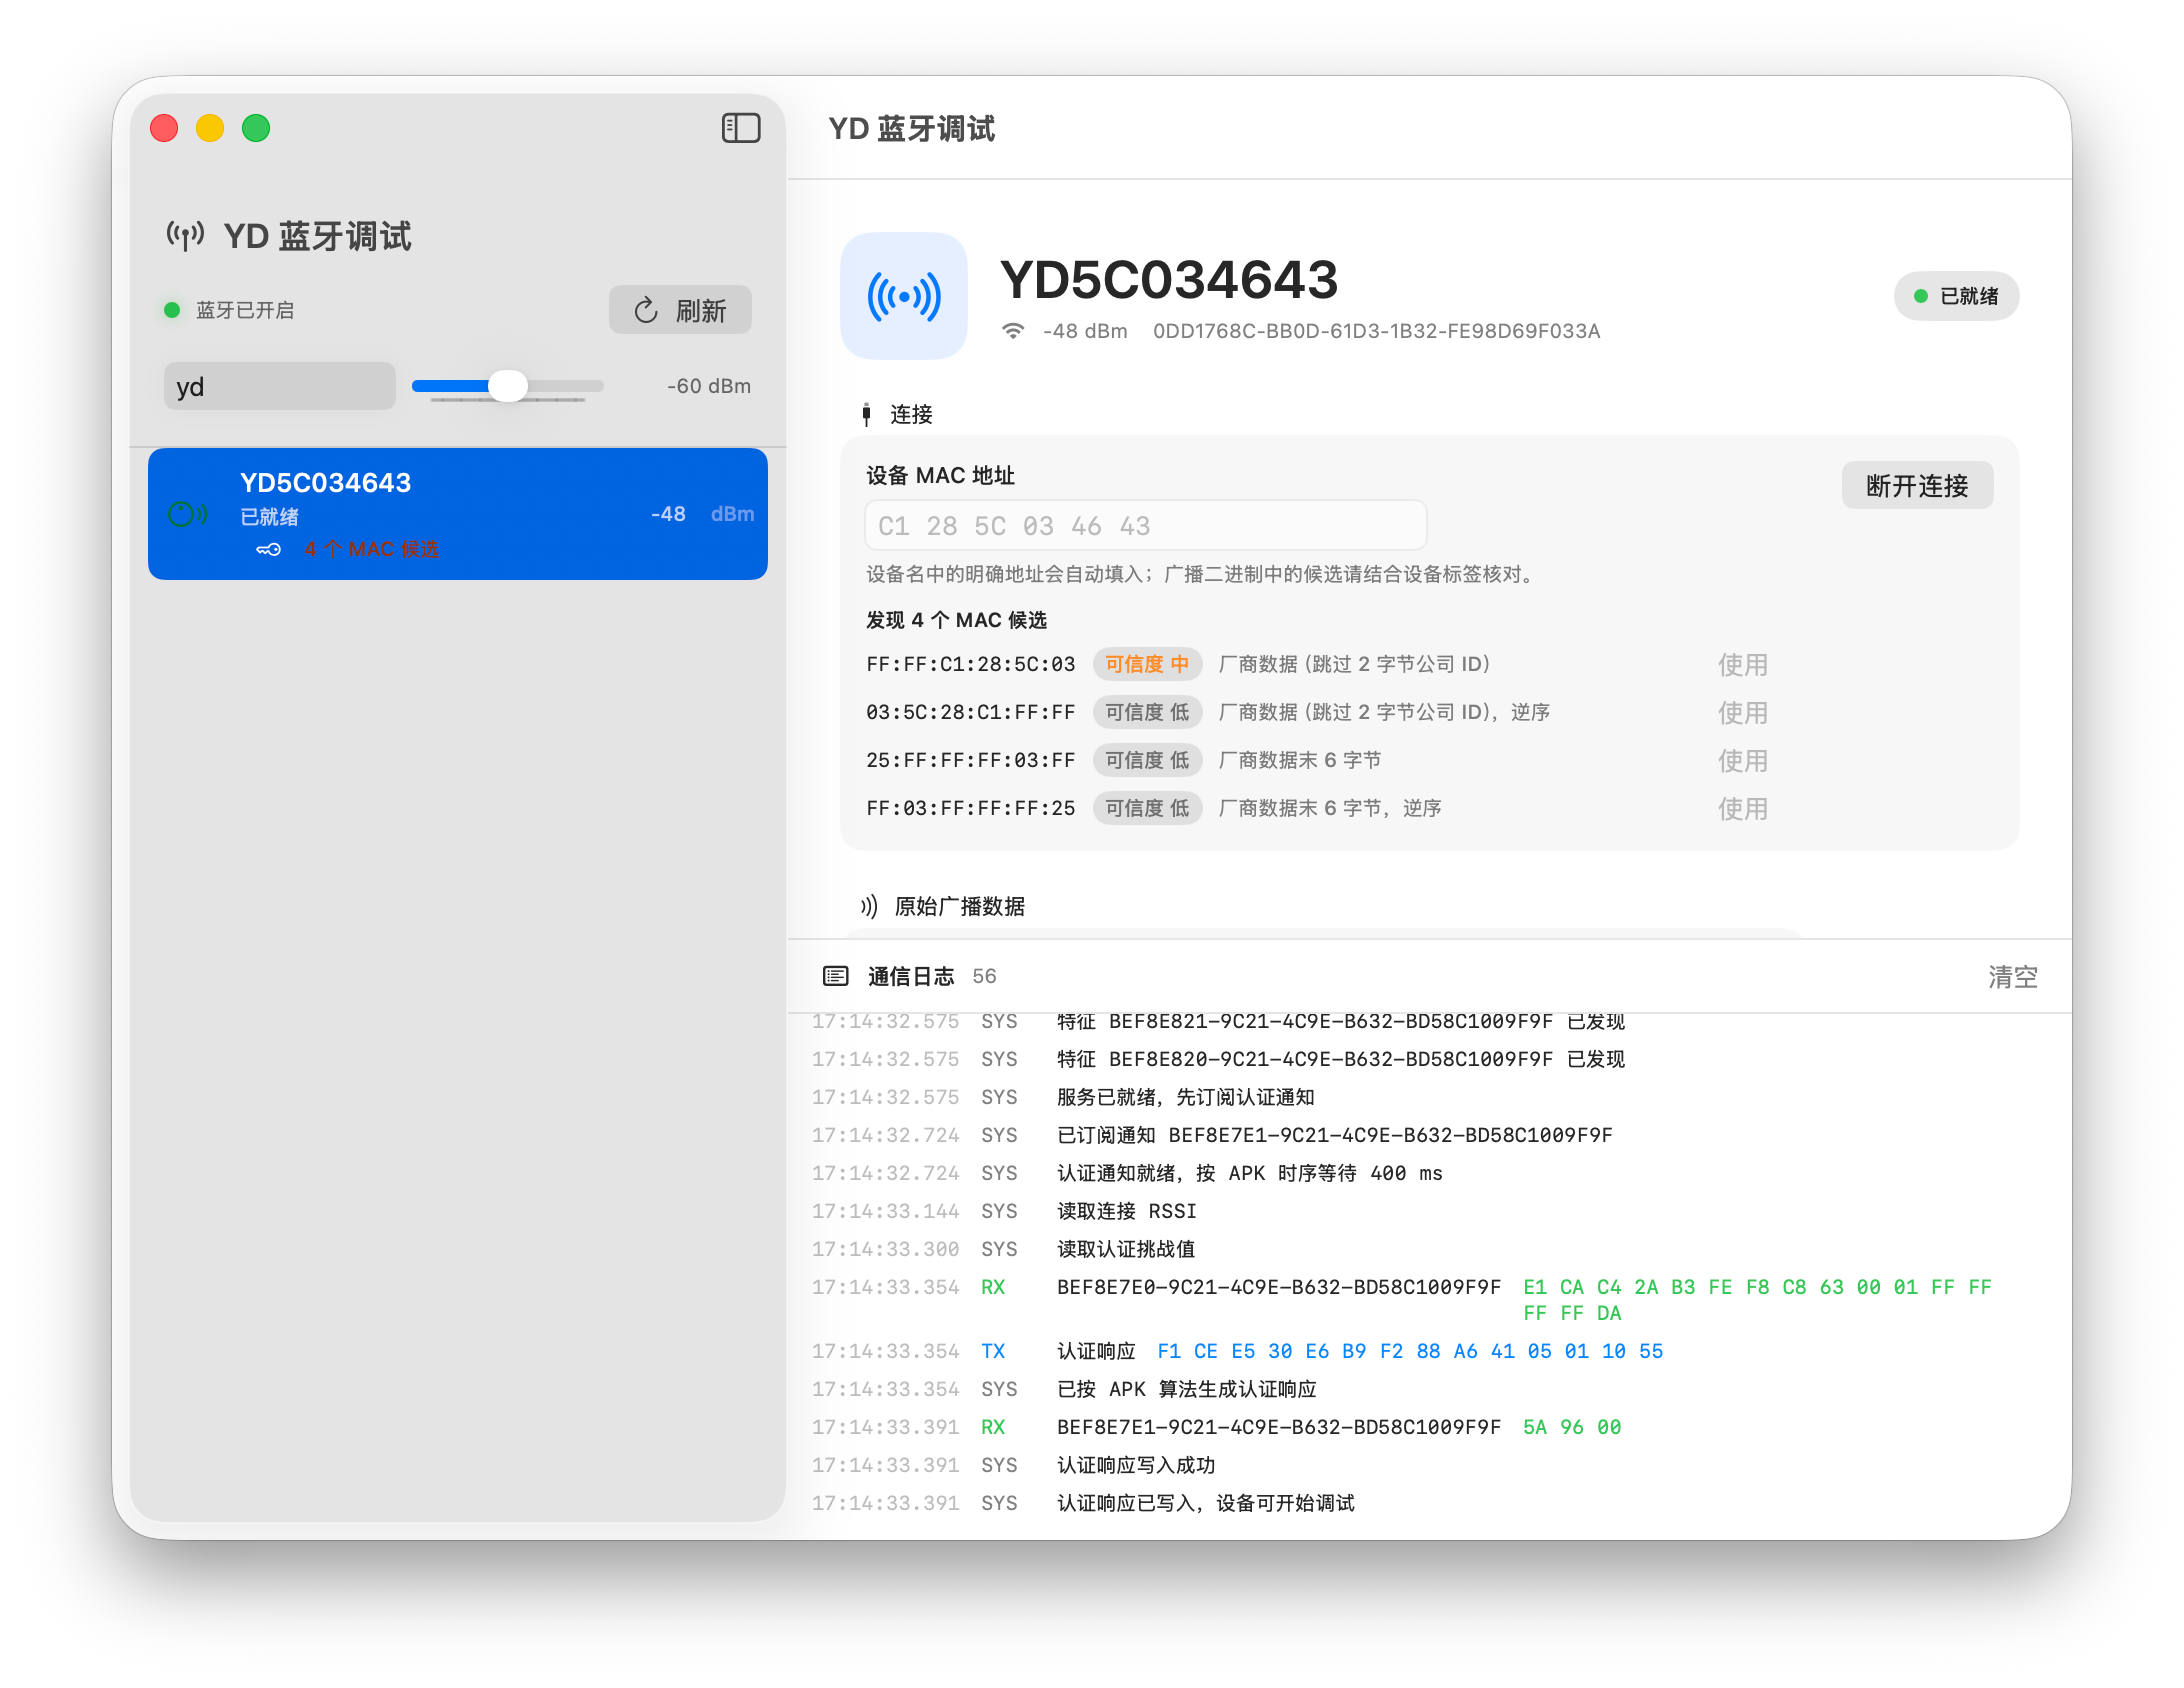2184x1688 pixels.
Task: Clear the log with 清空
Action: pos(2013,977)
